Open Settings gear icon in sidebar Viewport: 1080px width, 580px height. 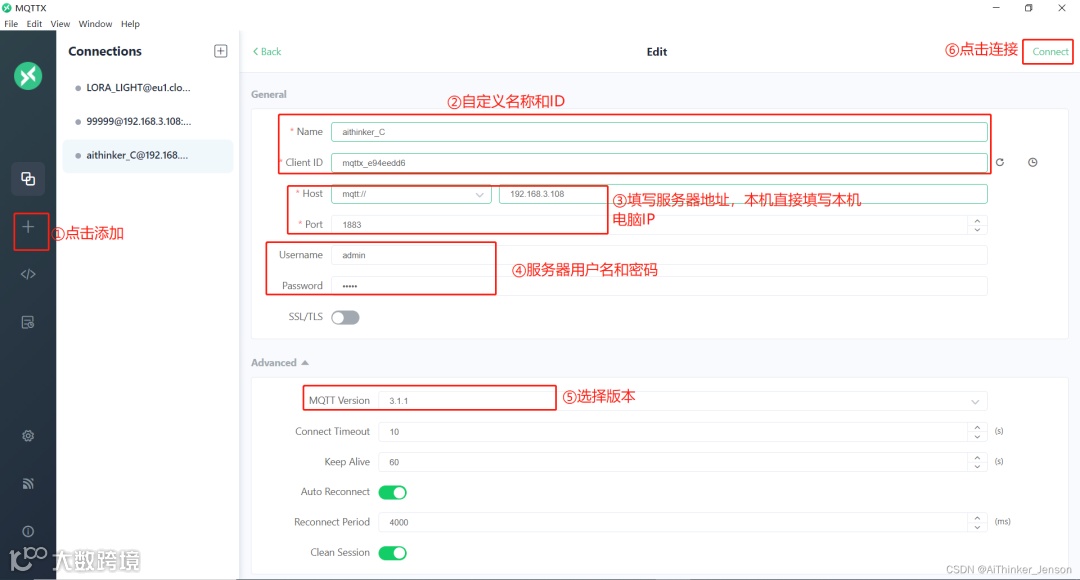(28, 435)
